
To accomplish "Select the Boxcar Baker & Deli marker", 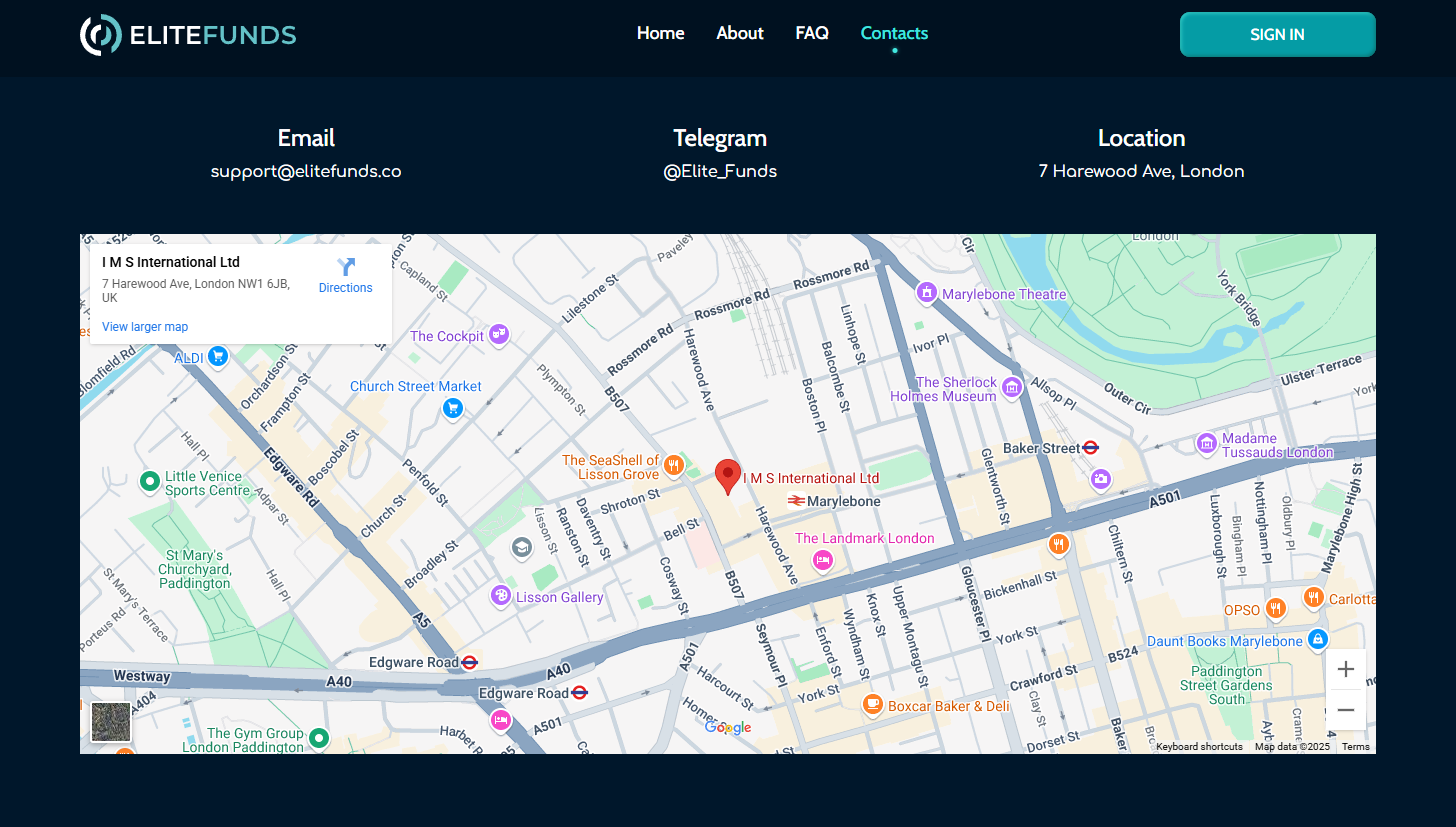I will (x=873, y=705).
